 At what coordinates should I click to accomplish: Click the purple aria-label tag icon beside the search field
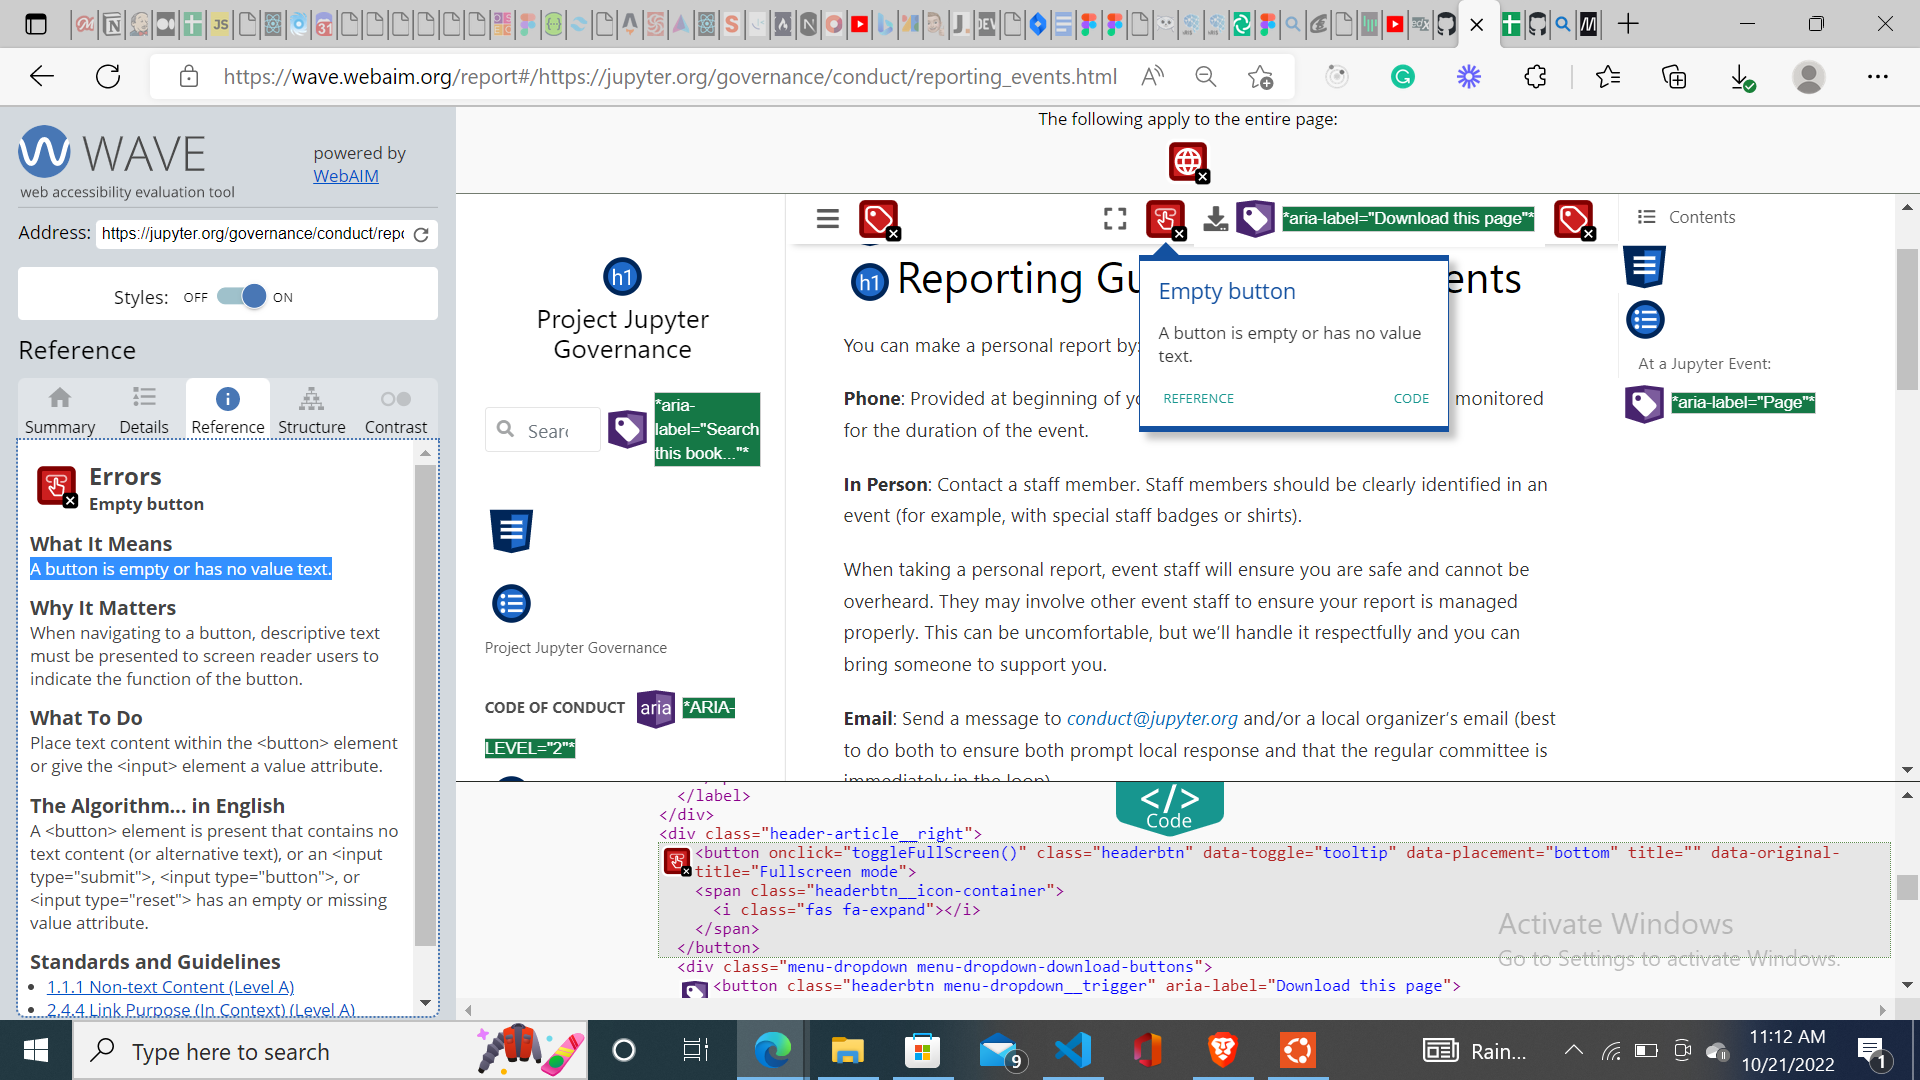[x=626, y=428]
